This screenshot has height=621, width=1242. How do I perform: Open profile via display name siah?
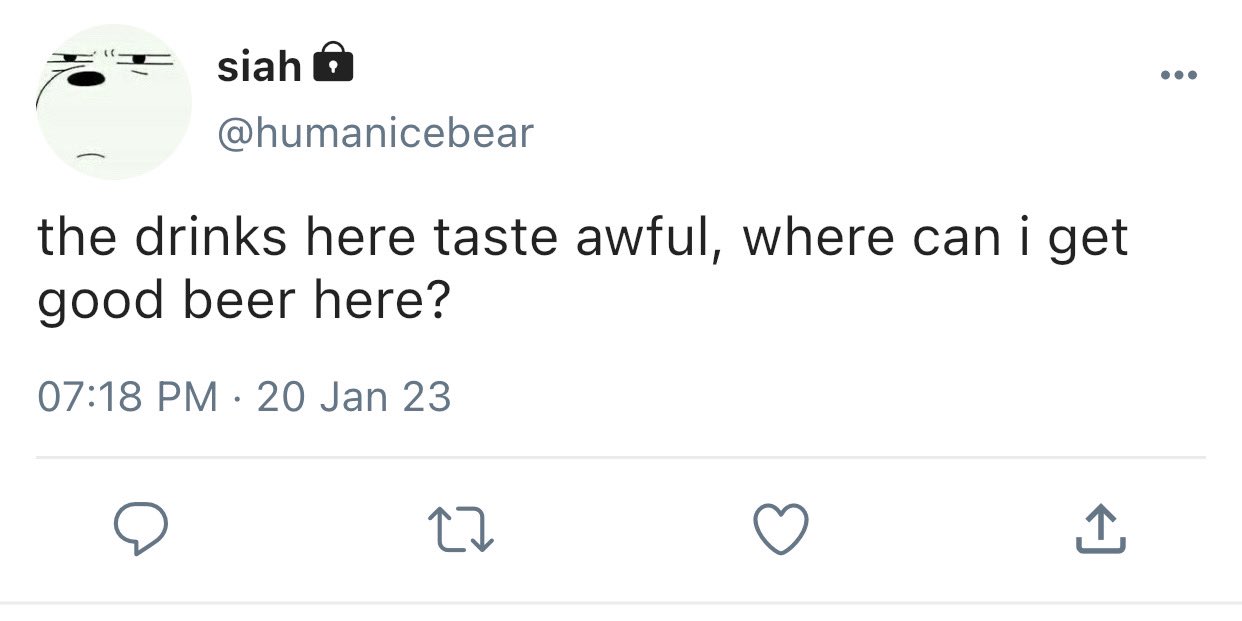[x=259, y=67]
